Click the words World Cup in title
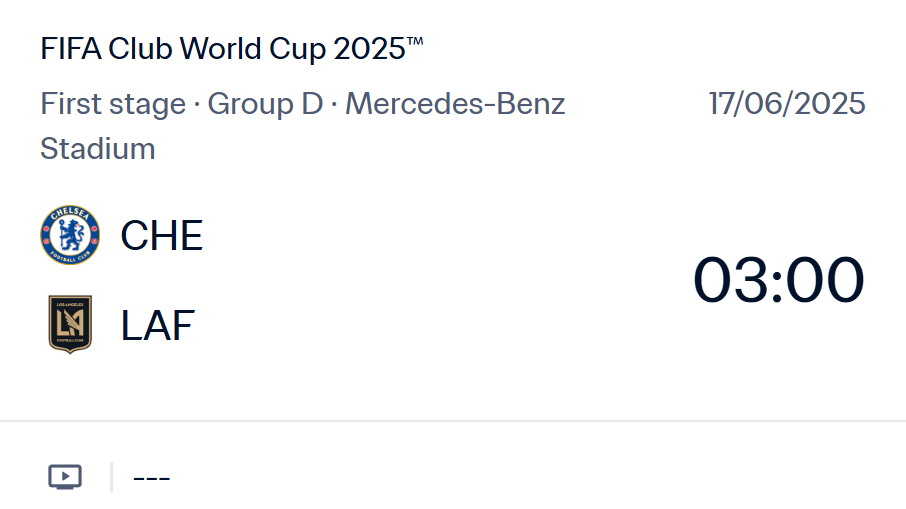Viewport: 906px width, 509px height. [254, 49]
